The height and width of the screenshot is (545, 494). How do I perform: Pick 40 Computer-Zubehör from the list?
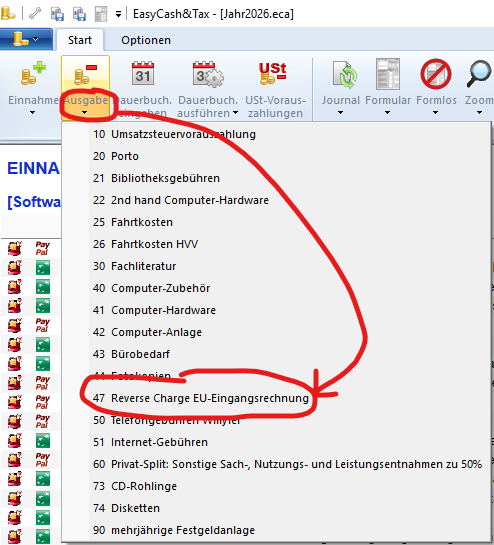(x=276, y=288)
